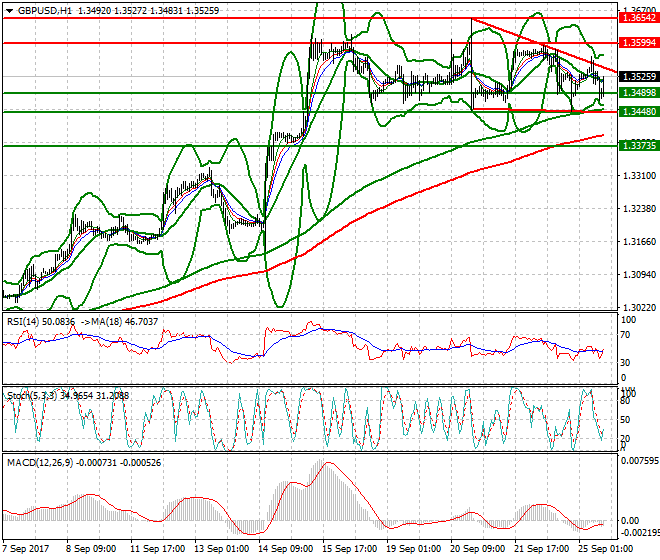Click the 15 Sep 17:00 time axis label
Viewport: 660px width, 560px height.
click(349, 549)
